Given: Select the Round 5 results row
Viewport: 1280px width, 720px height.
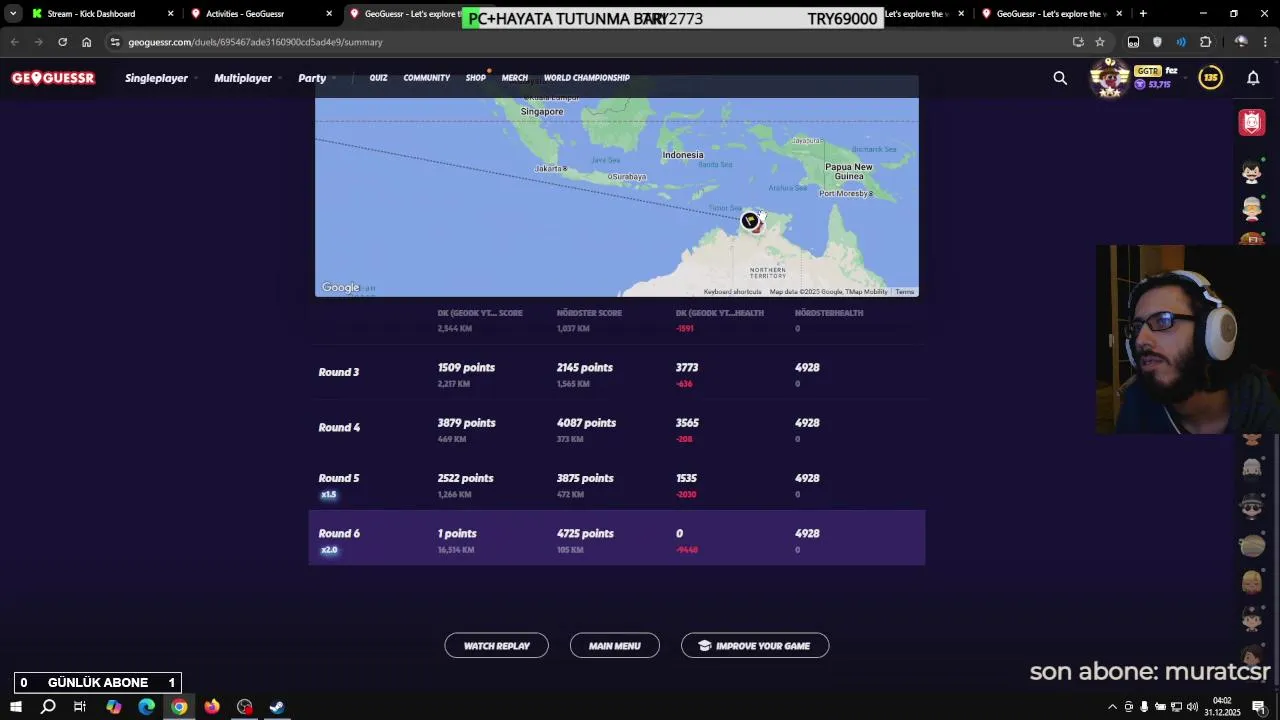Looking at the screenshot, I should coord(617,483).
